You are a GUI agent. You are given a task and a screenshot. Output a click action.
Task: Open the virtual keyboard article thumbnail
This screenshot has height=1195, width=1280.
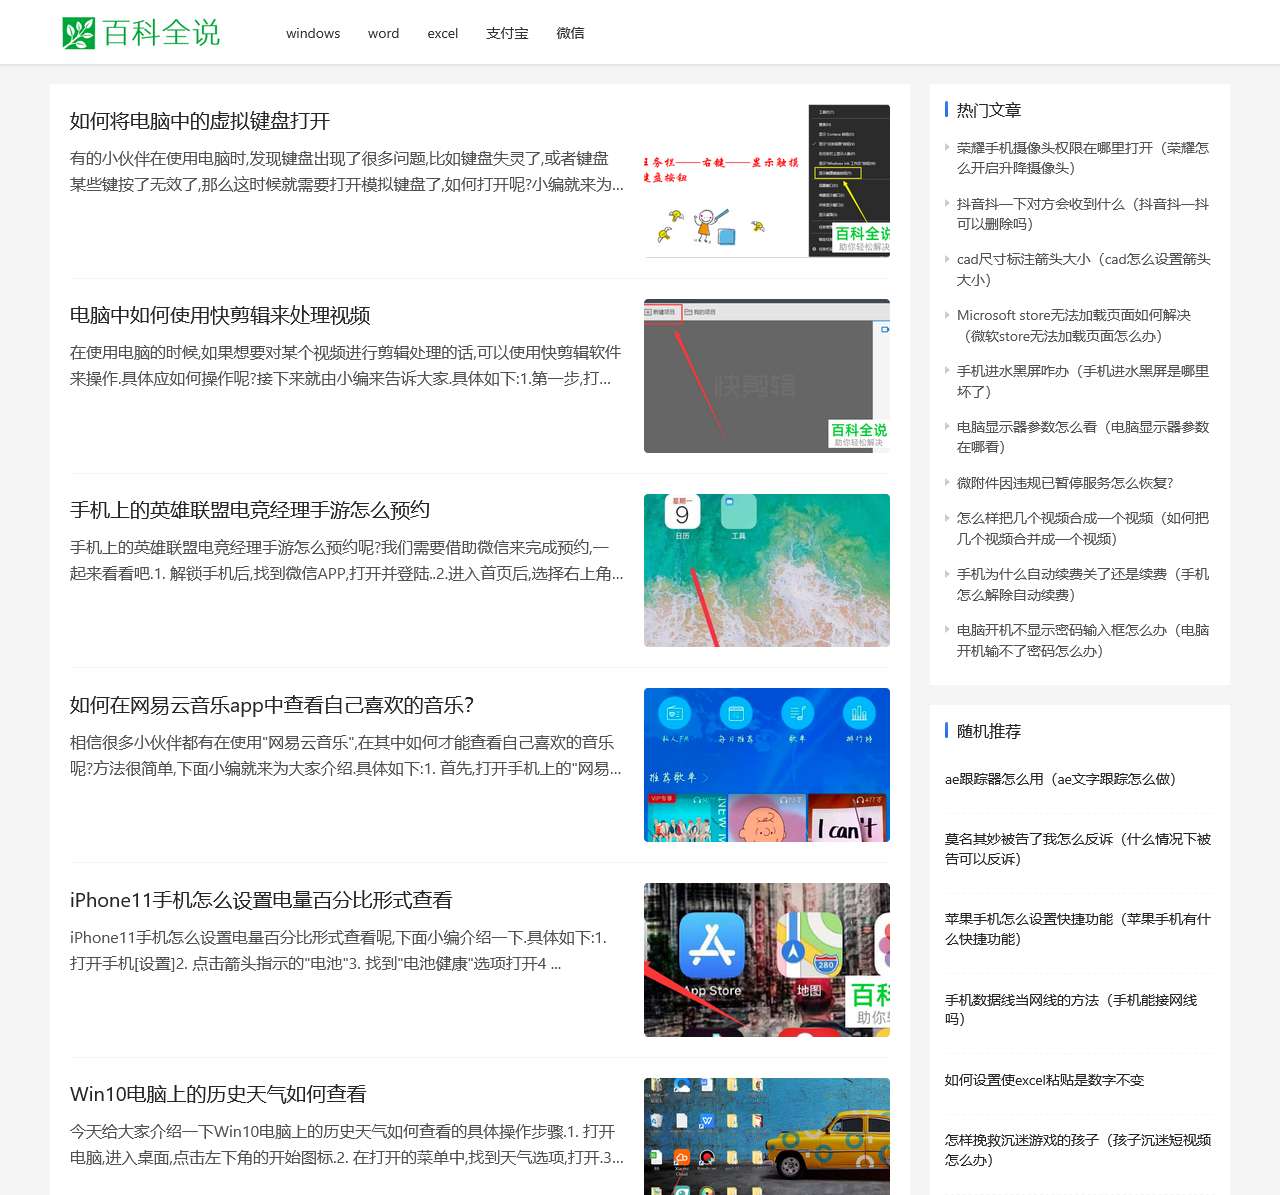[x=766, y=181]
